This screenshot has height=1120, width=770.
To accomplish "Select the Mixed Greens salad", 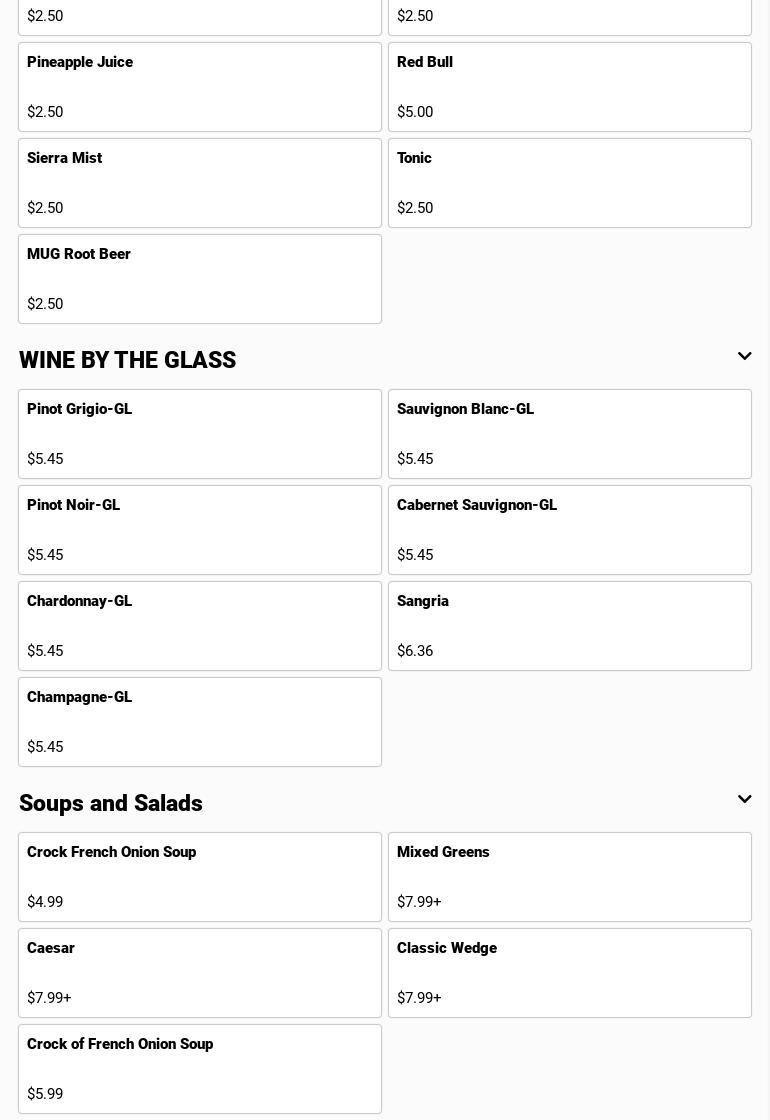I will [x=569, y=877].
